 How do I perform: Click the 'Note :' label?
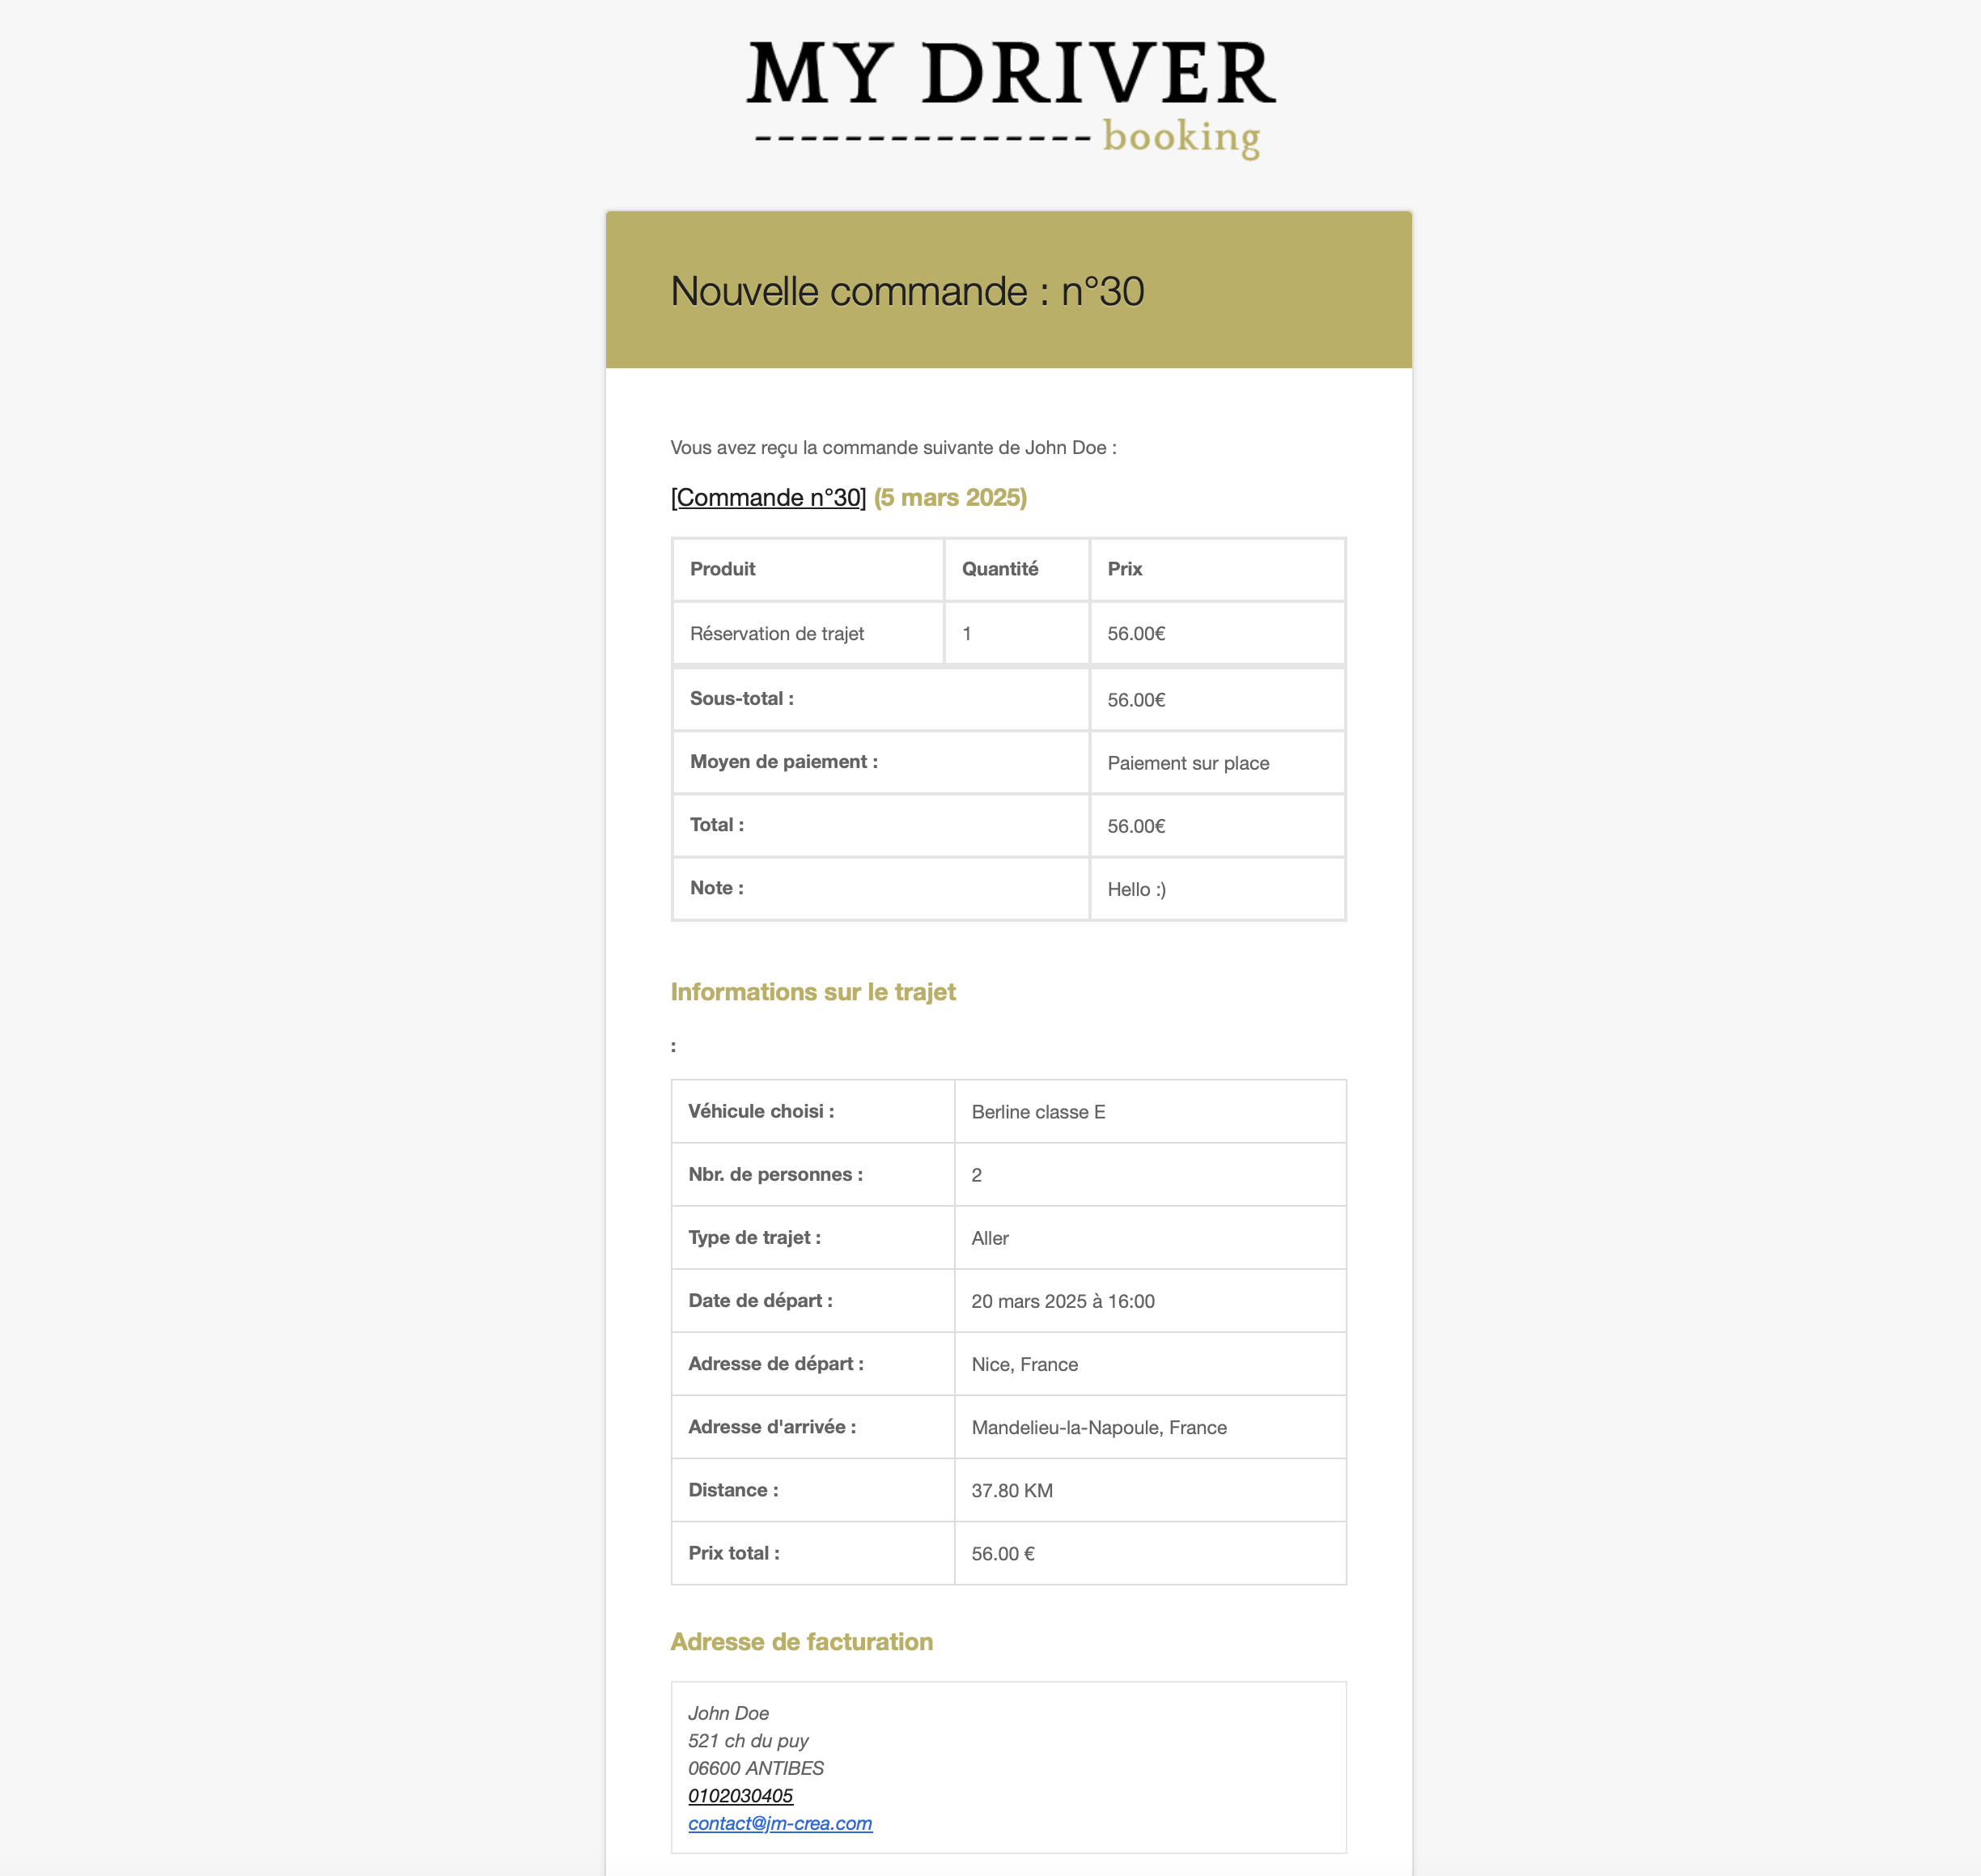(x=717, y=888)
